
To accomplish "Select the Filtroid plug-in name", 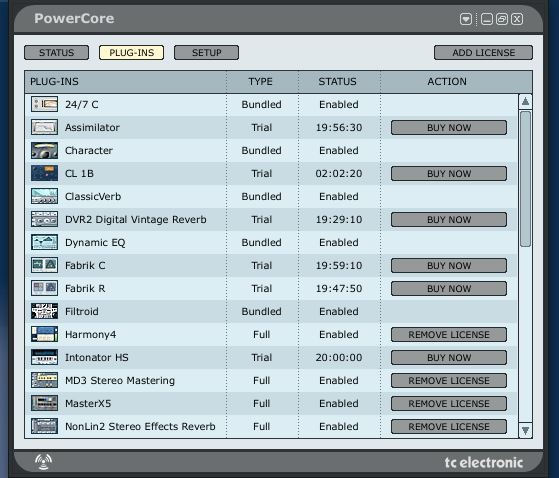I will [x=82, y=312].
